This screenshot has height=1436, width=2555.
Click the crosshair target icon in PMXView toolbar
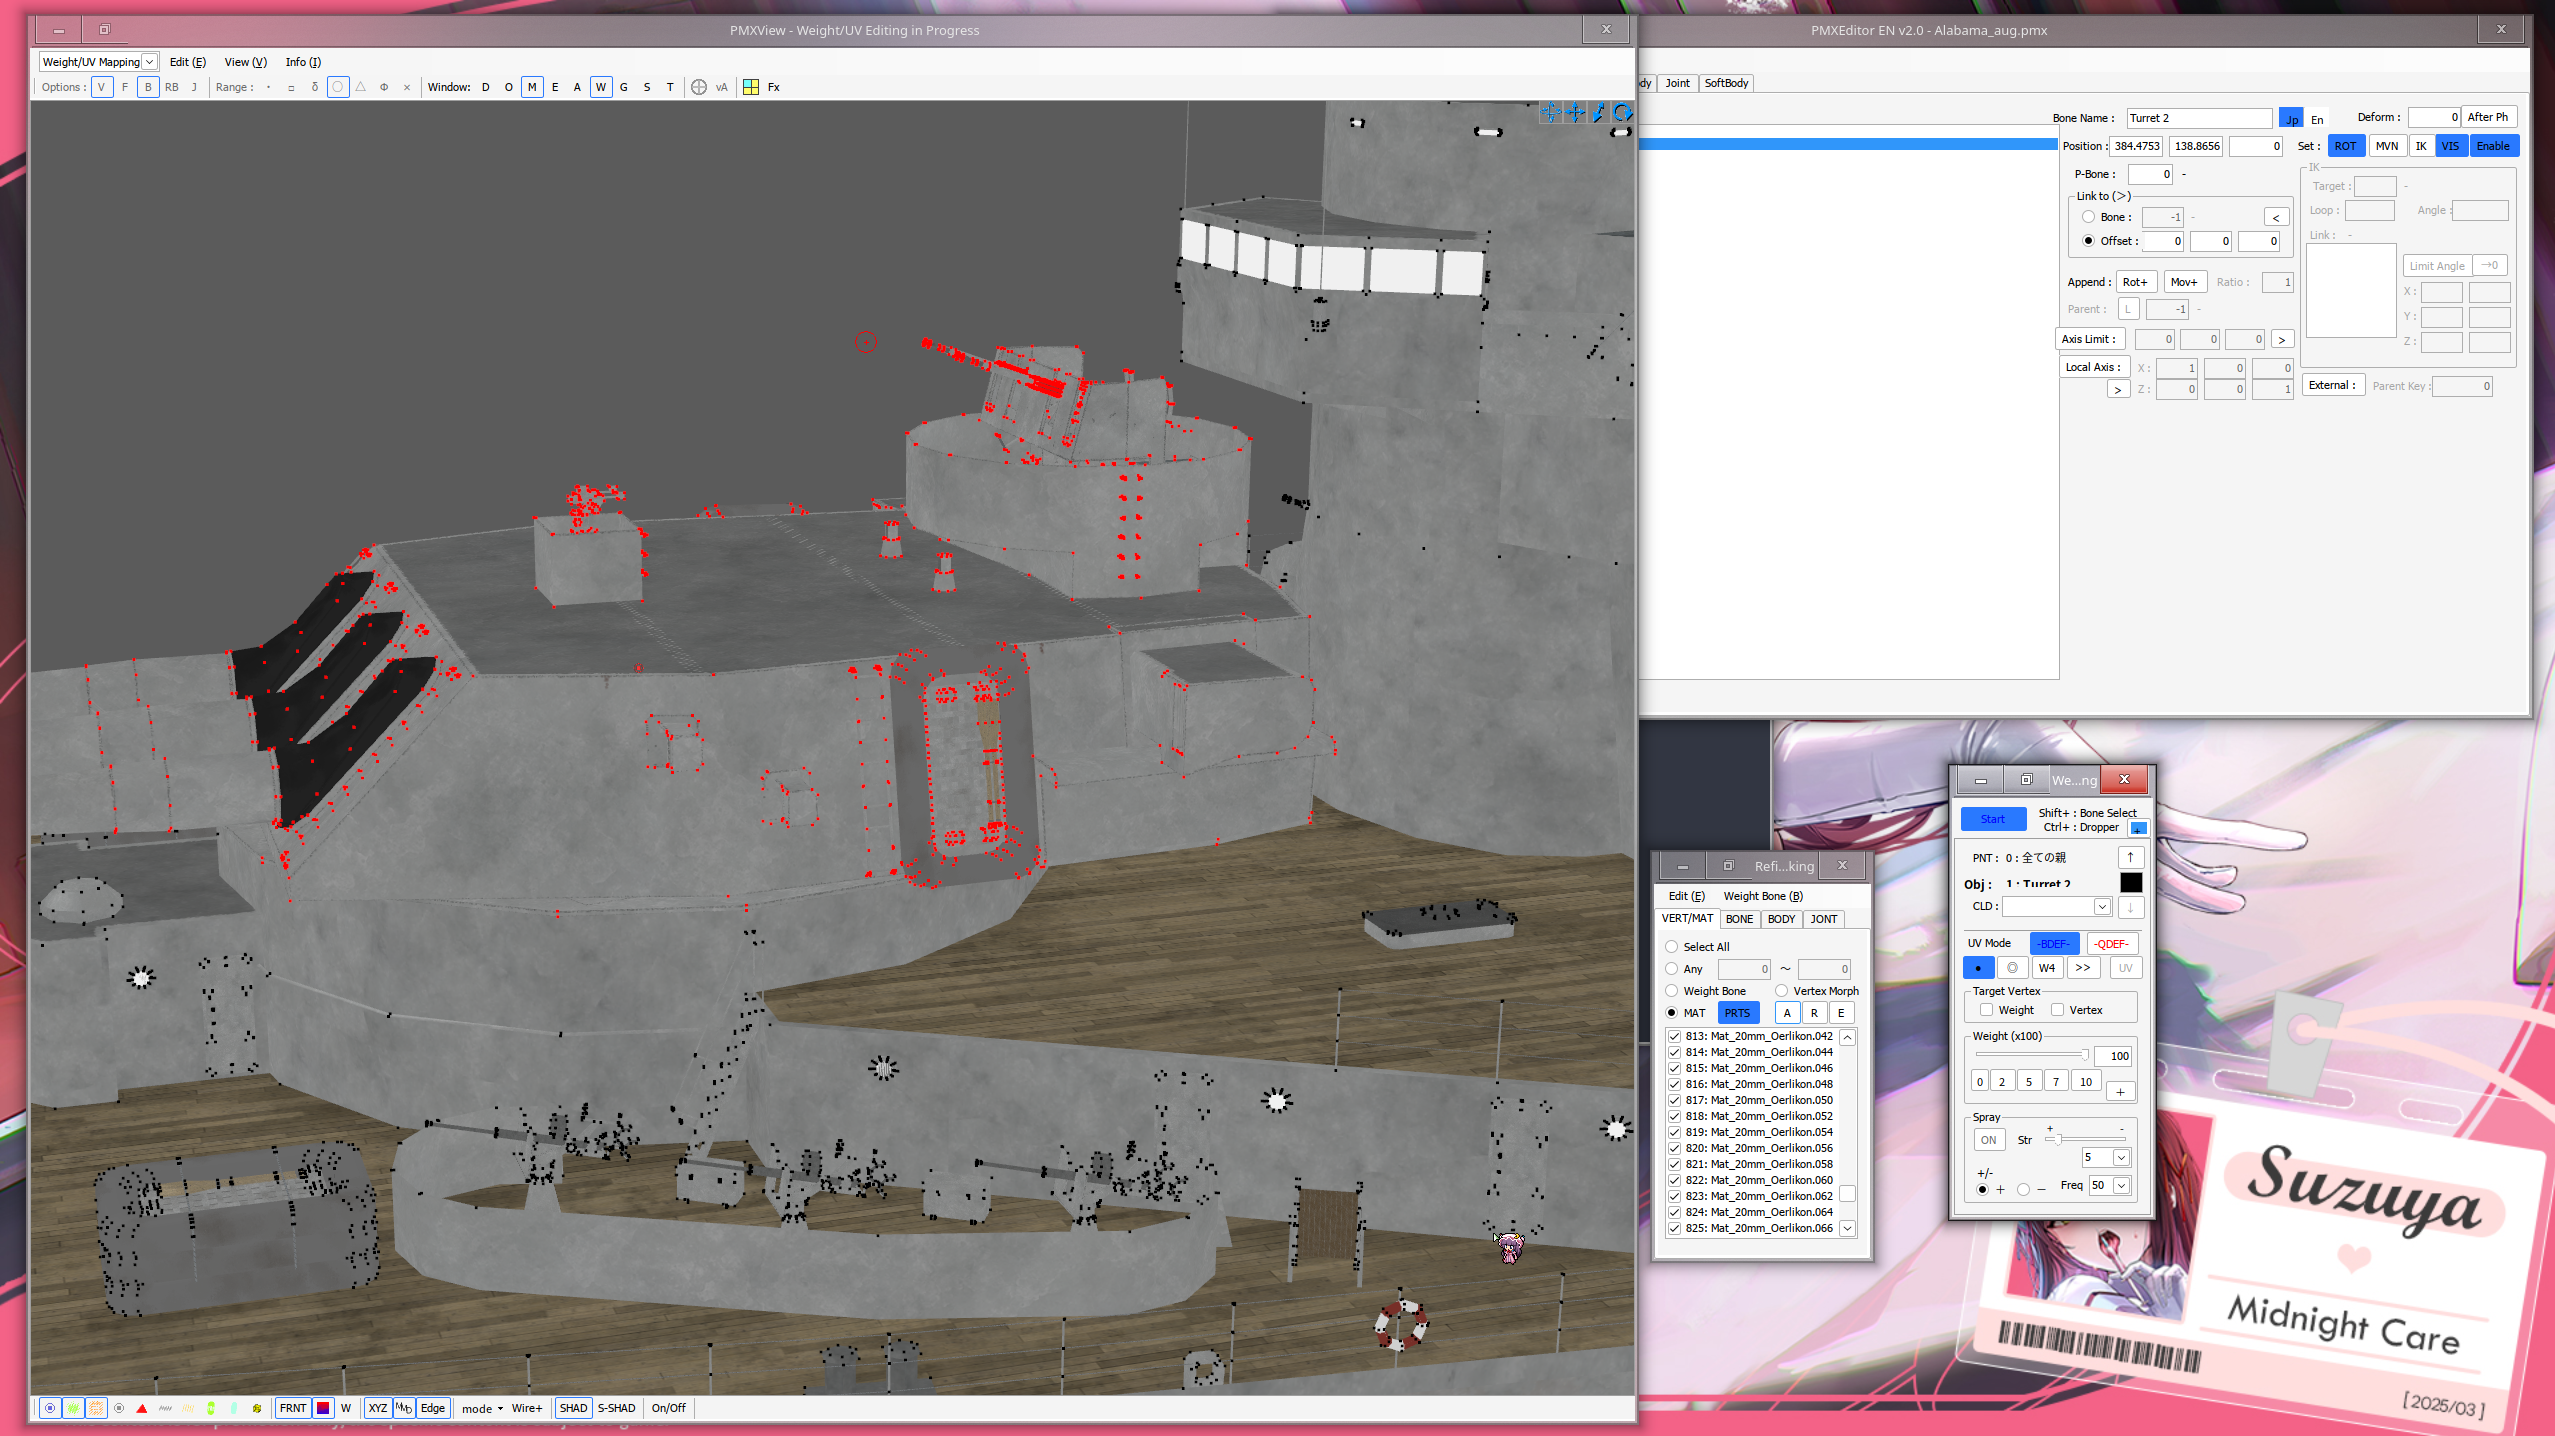click(x=699, y=87)
